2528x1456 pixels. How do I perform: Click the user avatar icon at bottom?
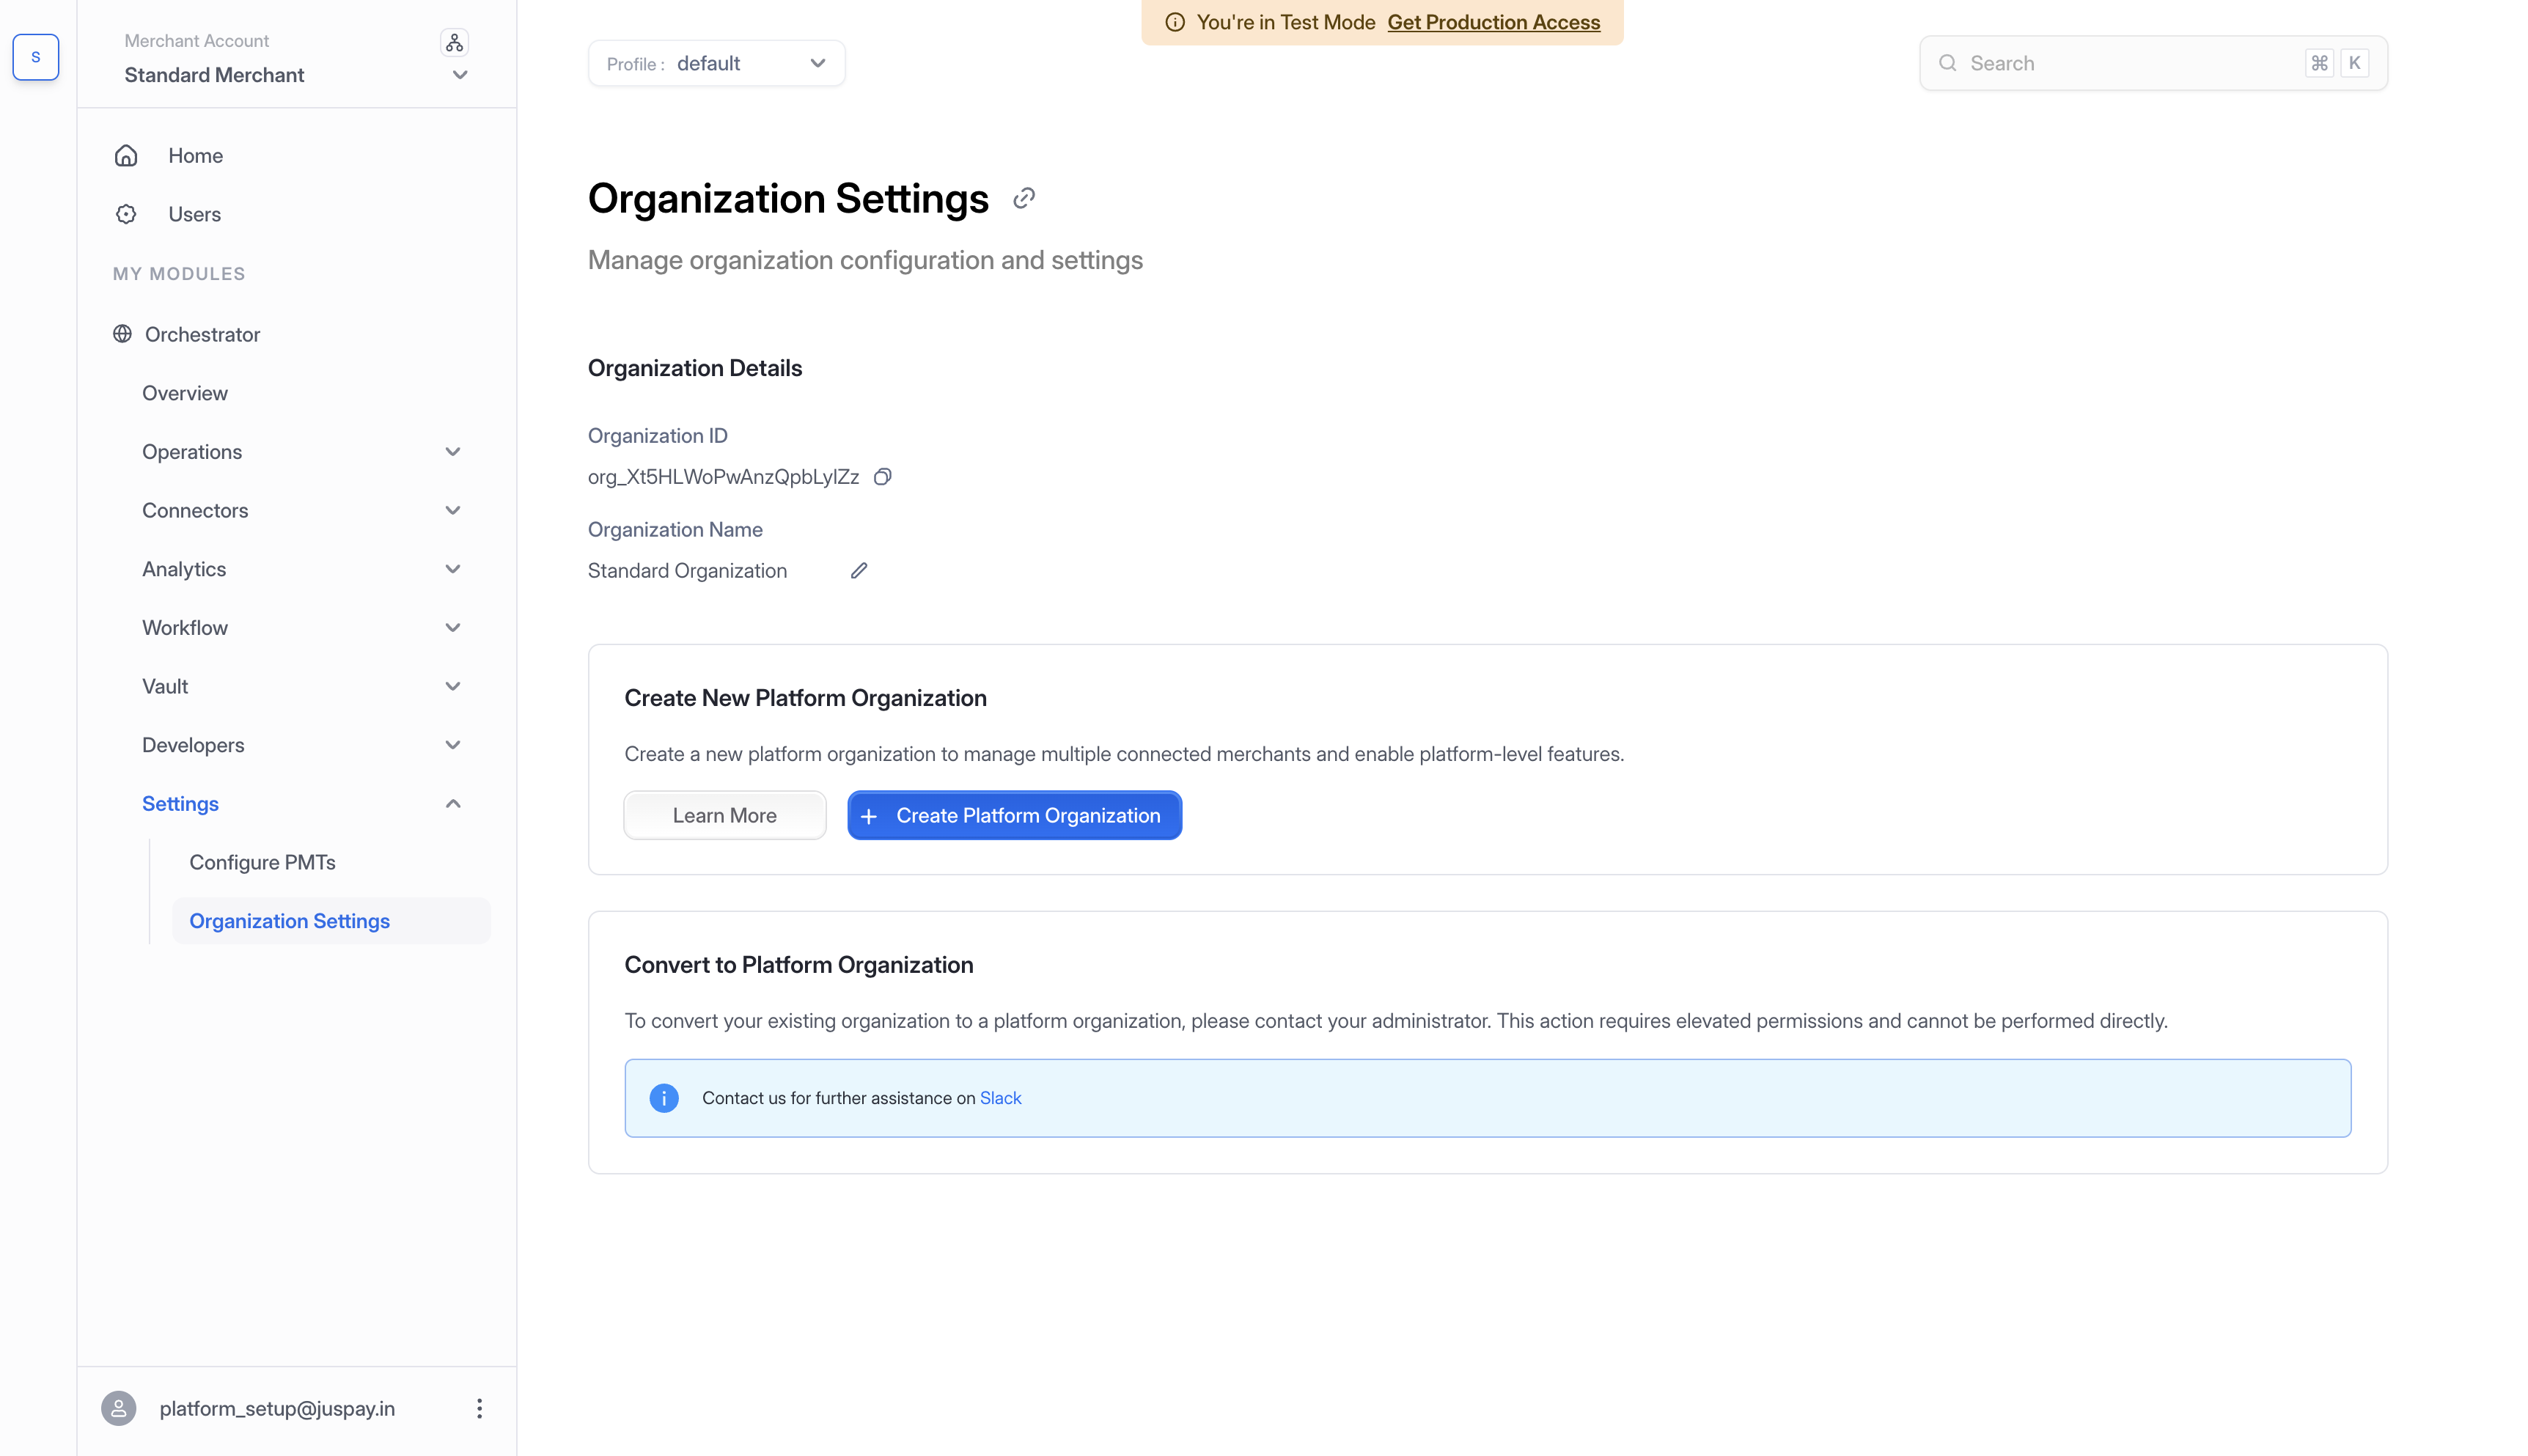119,1408
